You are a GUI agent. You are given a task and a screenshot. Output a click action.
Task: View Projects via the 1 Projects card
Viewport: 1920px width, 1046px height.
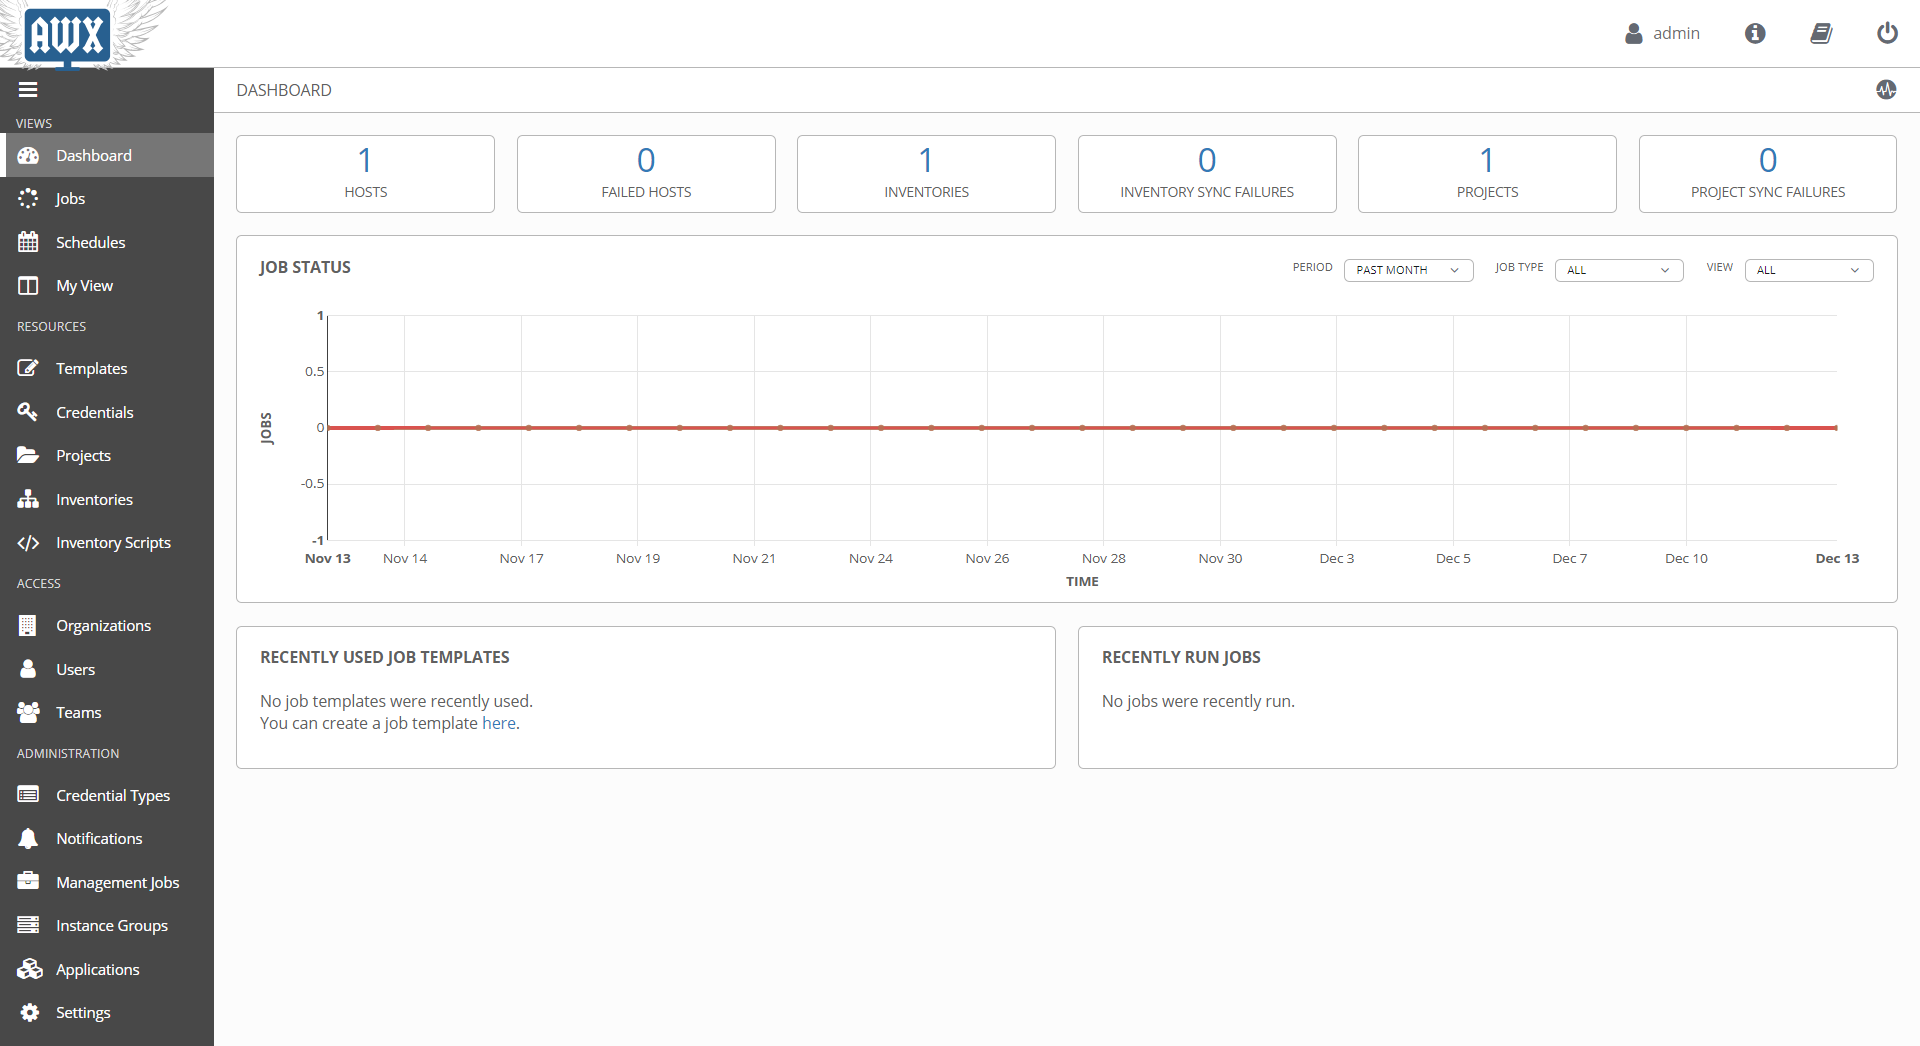[x=1486, y=173]
